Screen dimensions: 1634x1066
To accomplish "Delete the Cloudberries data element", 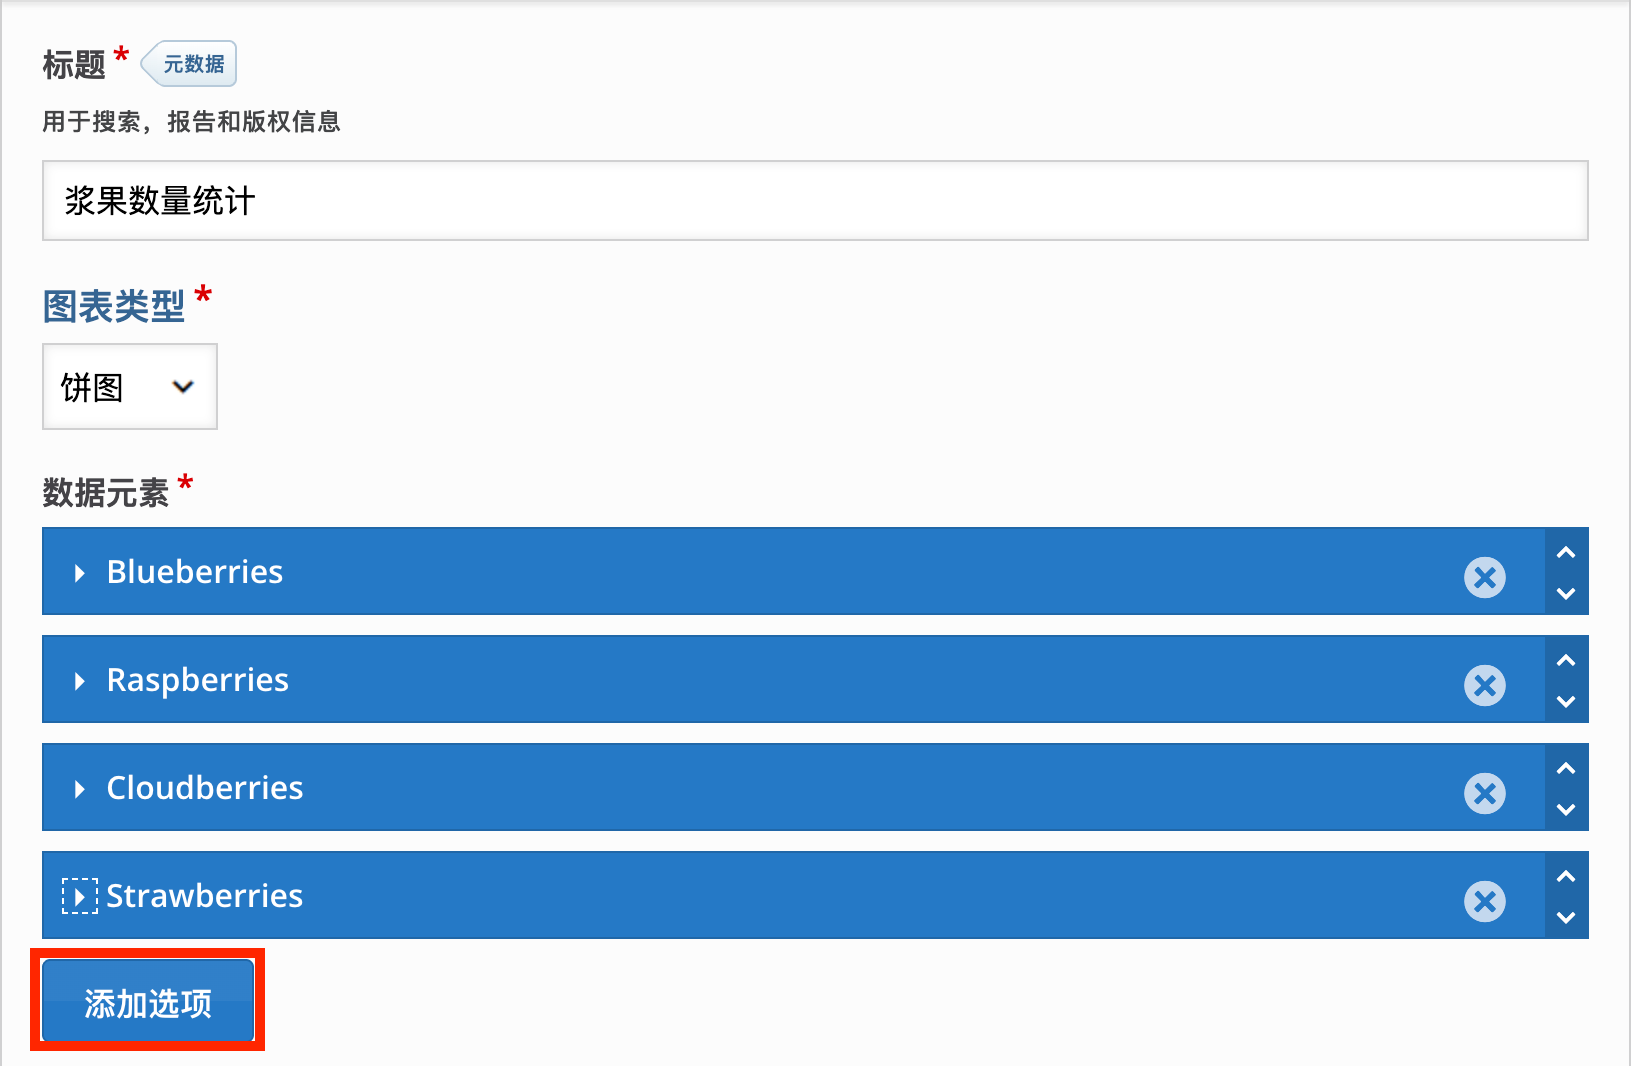I will coord(1485,793).
